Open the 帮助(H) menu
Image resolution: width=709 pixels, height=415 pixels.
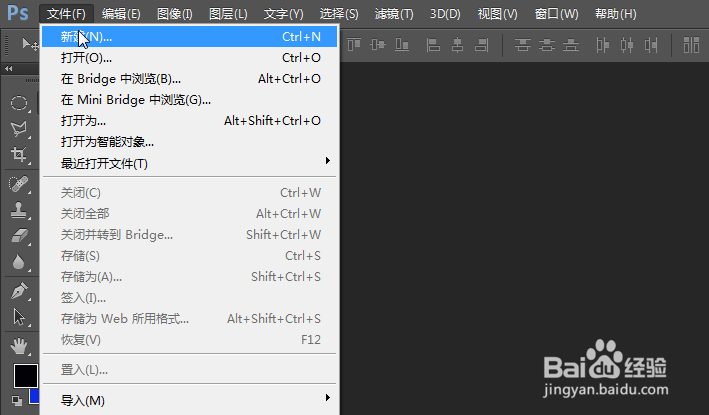point(615,14)
